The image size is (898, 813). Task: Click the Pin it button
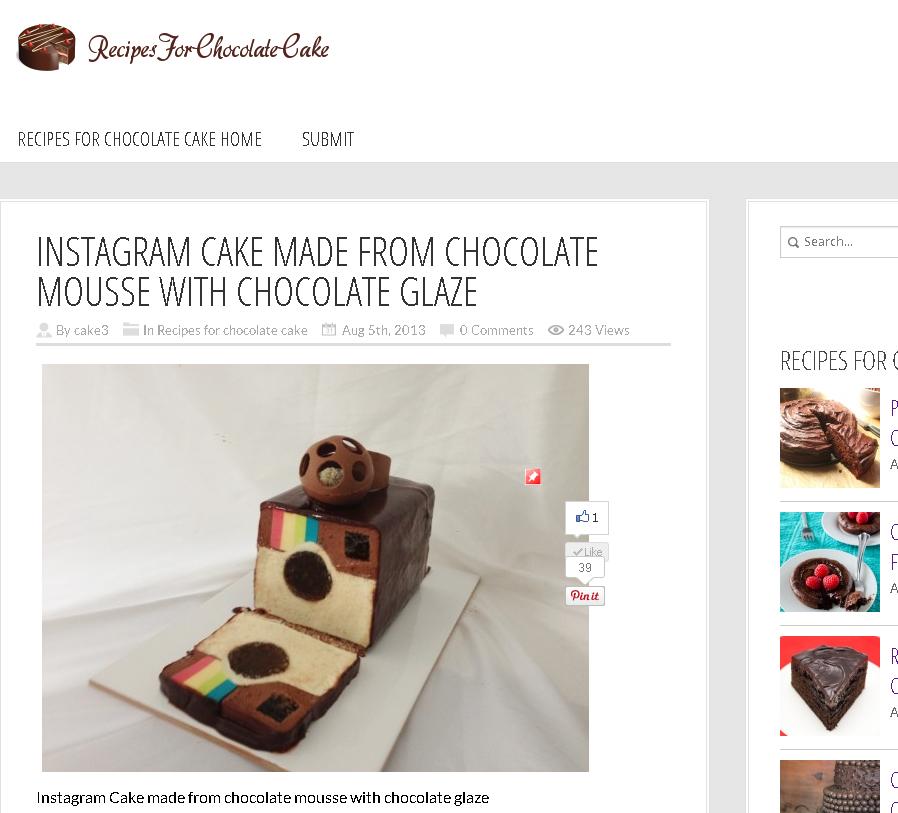pyautogui.click(x=585, y=595)
